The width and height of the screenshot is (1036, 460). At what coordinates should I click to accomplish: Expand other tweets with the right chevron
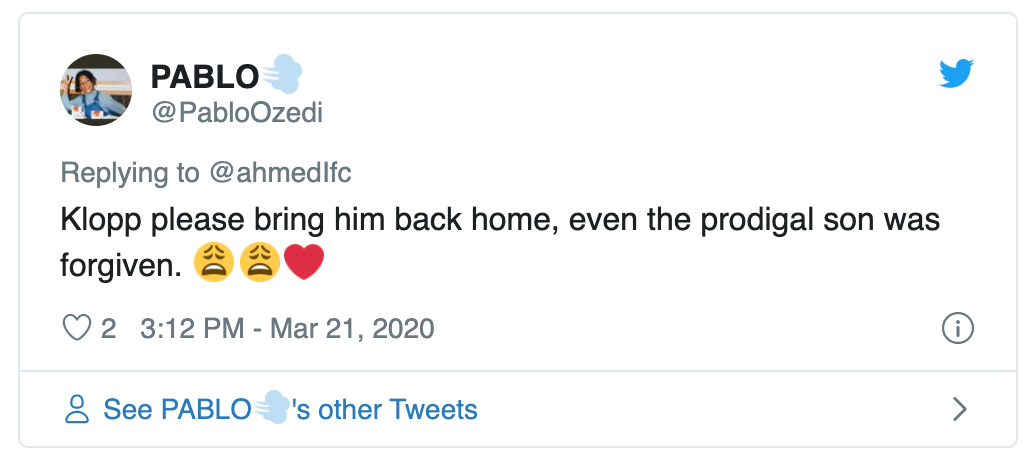(959, 409)
